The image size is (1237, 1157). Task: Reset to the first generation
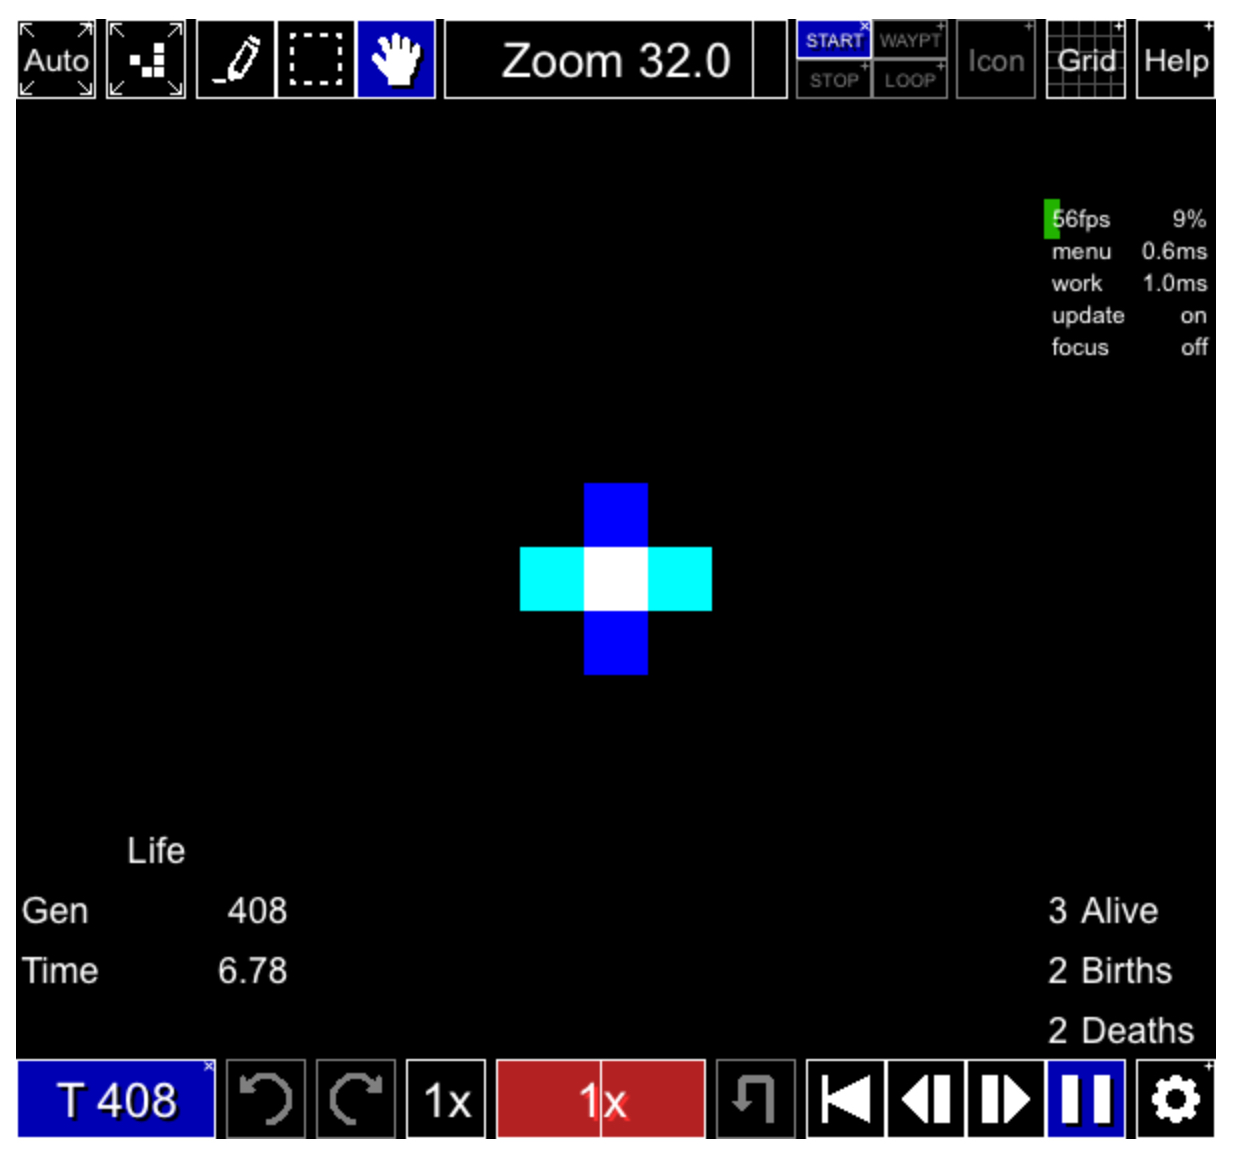846,1099
